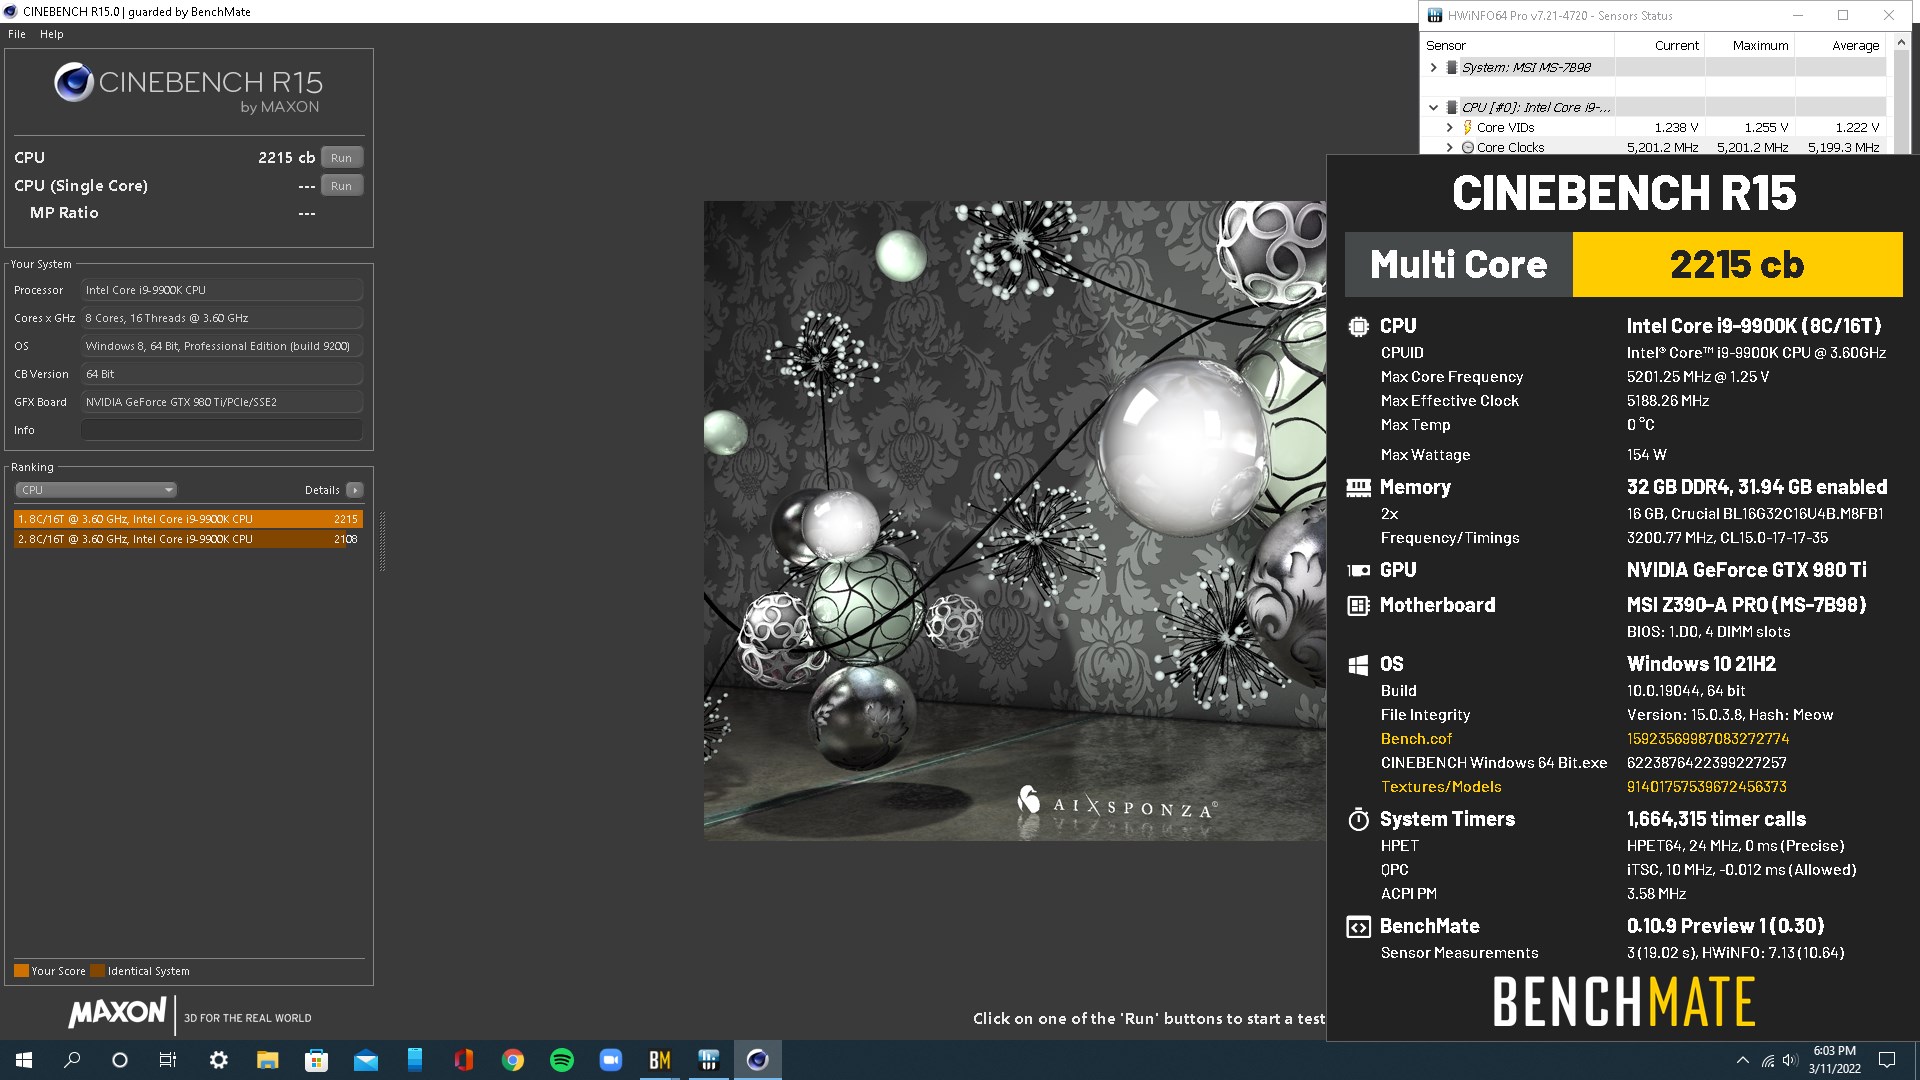Expand Core VIDs row in HWiNFO
This screenshot has width=1920, height=1080.
[1449, 127]
